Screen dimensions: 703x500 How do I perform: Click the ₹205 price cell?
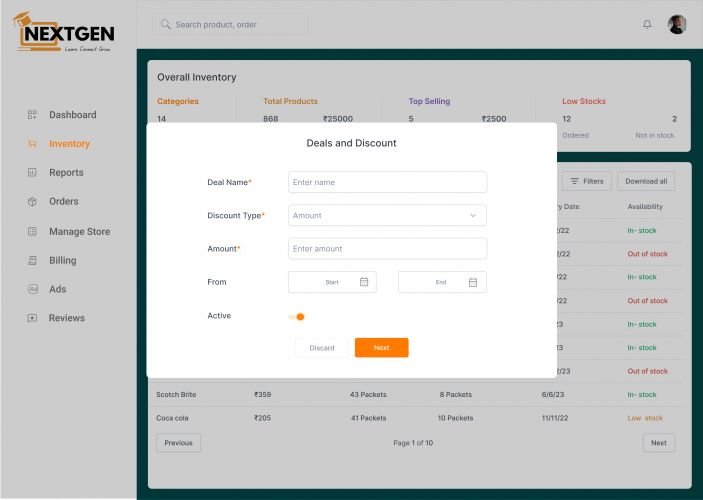tap(263, 418)
